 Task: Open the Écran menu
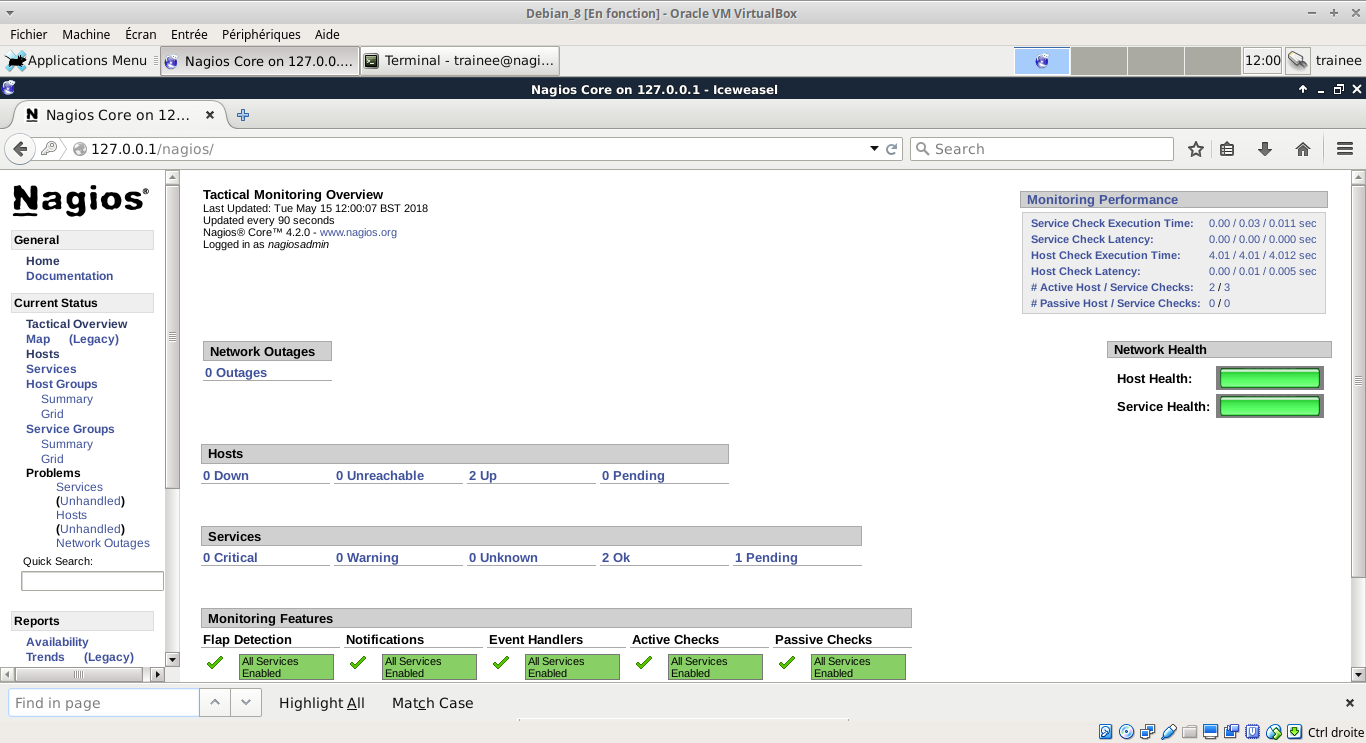tap(141, 34)
